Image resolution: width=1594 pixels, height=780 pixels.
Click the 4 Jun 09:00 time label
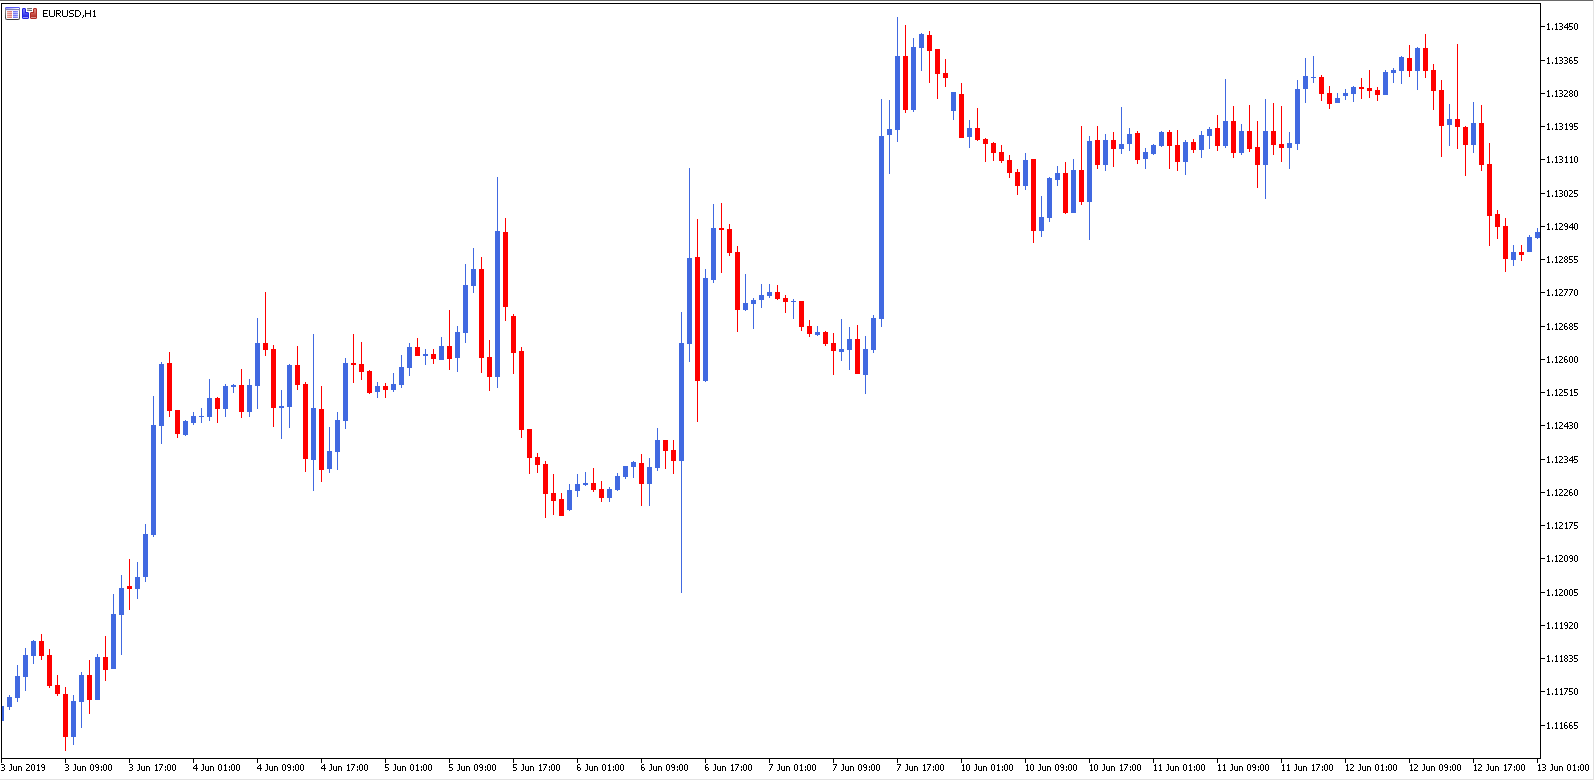280,768
